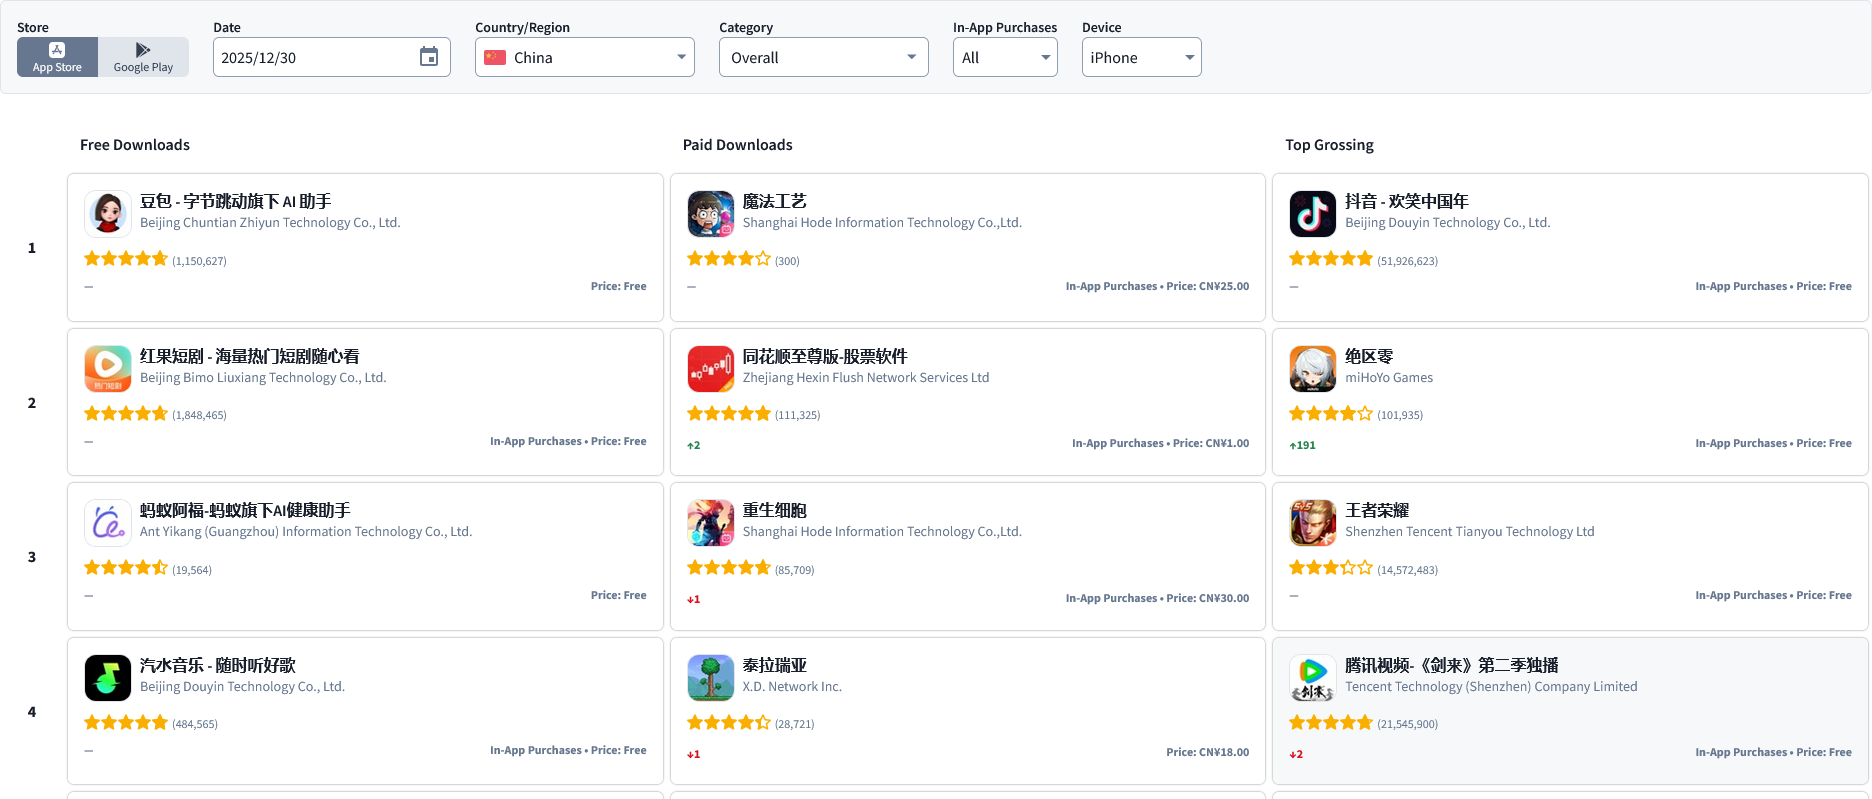Image resolution: width=1872 pixels, height=799 pixels.
Task: Open the 同花顺至尊版 stock app icon
Action: click(x=711, y=369)
